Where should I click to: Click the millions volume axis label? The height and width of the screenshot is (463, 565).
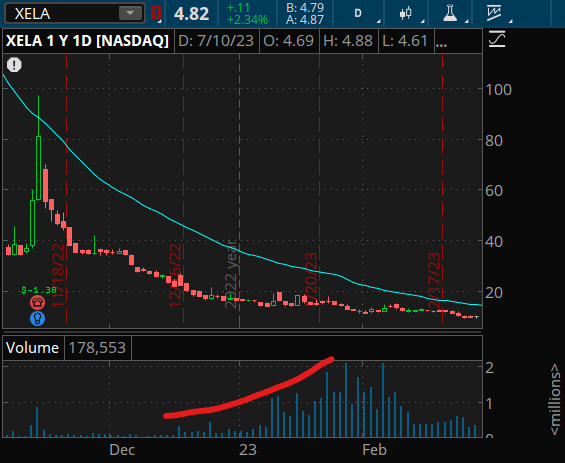pos(555,399)
